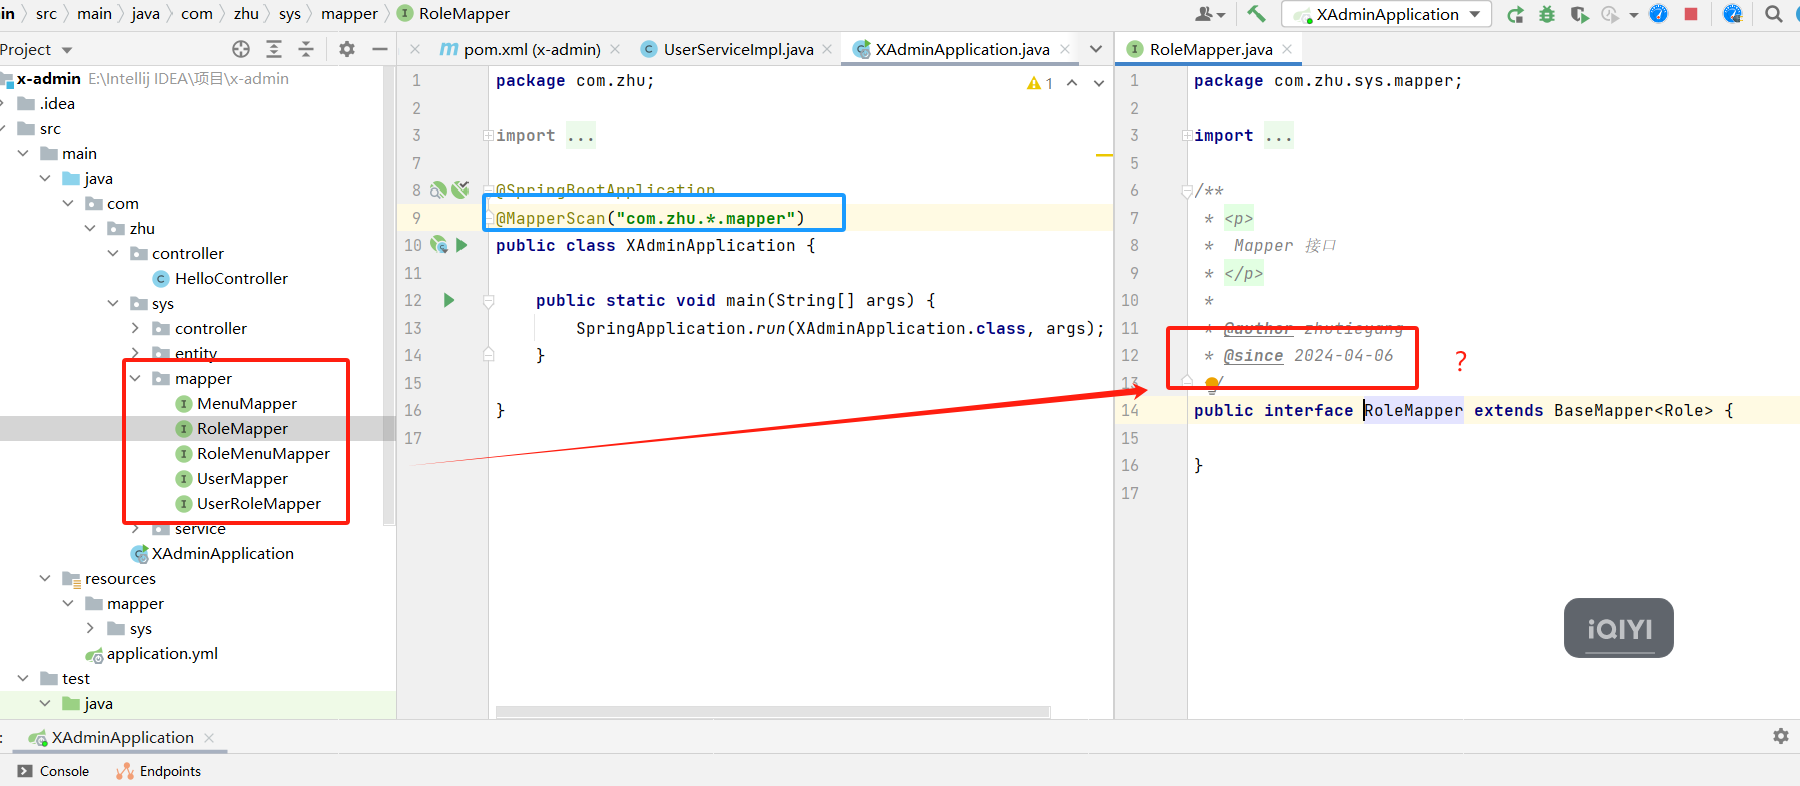
Task: Click the green run arrow on line 10
Action: click(462, 244)
